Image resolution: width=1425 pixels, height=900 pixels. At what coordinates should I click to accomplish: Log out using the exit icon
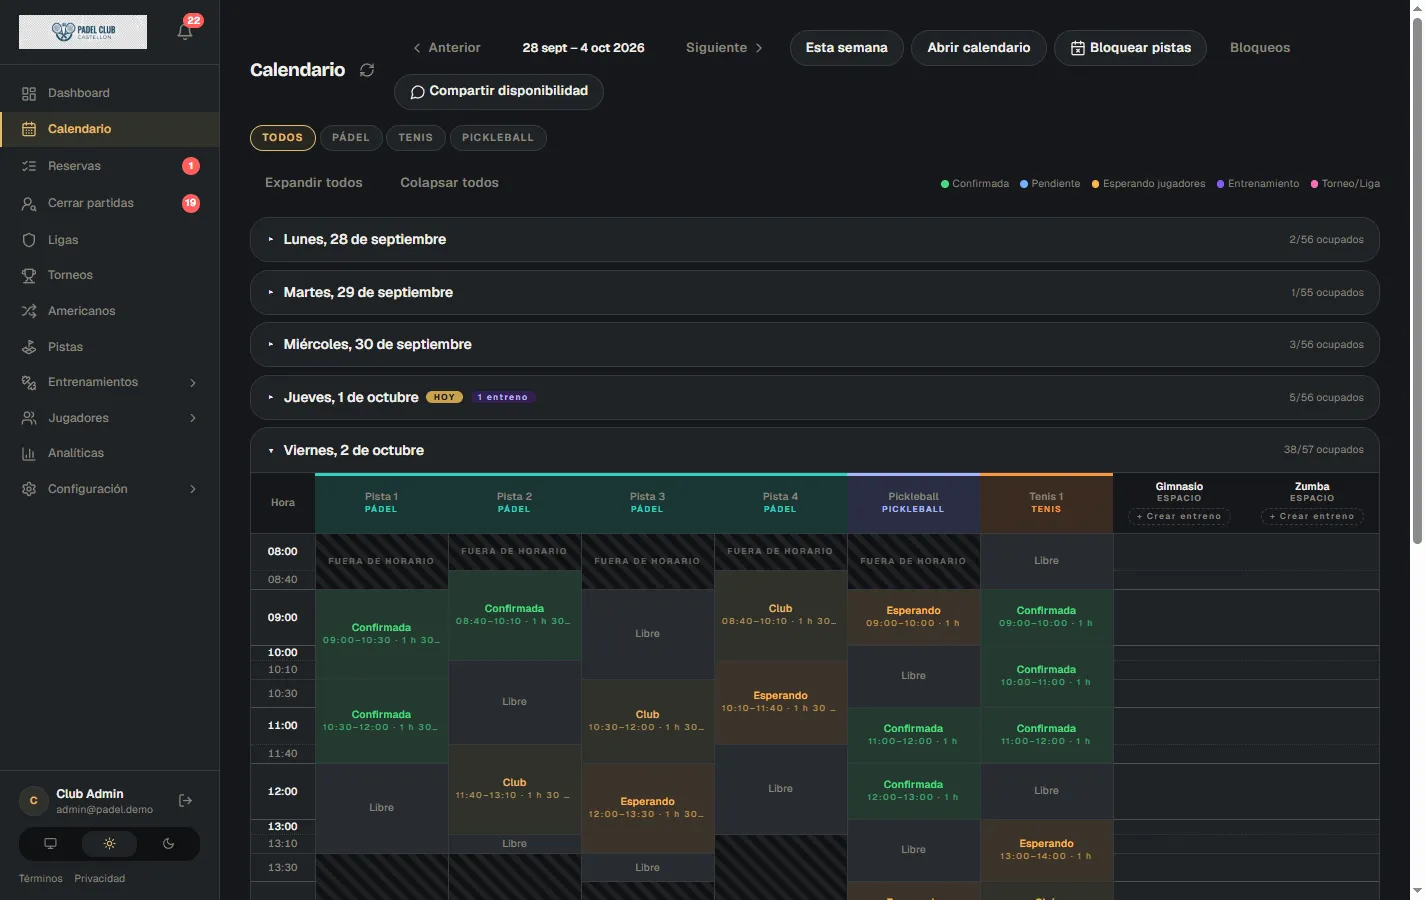tap(185, 801)
